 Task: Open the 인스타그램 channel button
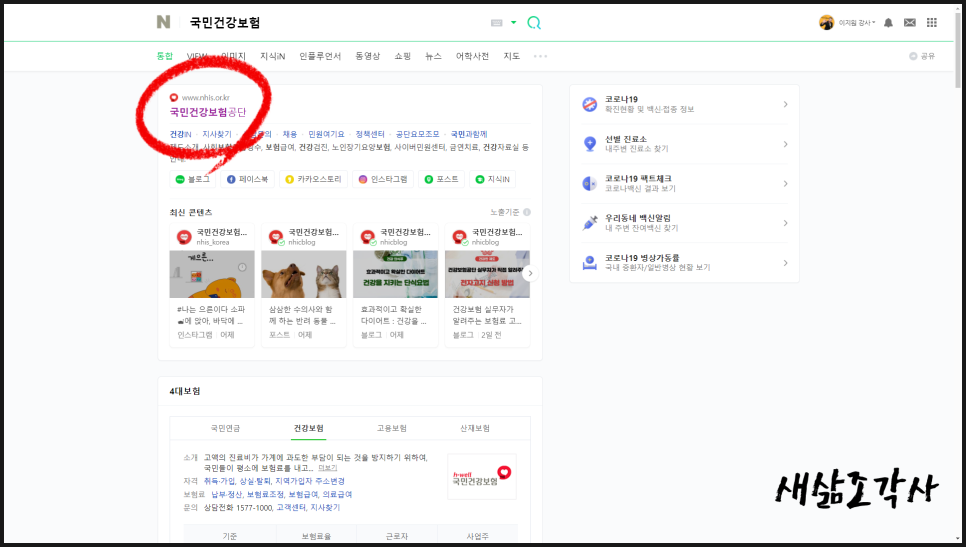point(383,179)
